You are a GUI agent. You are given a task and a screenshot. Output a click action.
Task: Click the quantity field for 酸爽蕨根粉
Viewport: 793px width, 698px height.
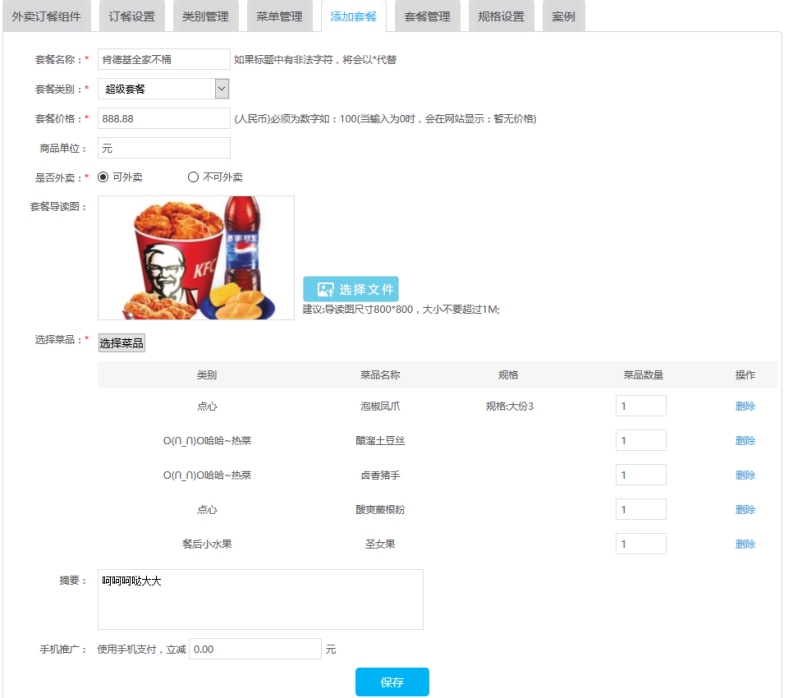[641, 509]
